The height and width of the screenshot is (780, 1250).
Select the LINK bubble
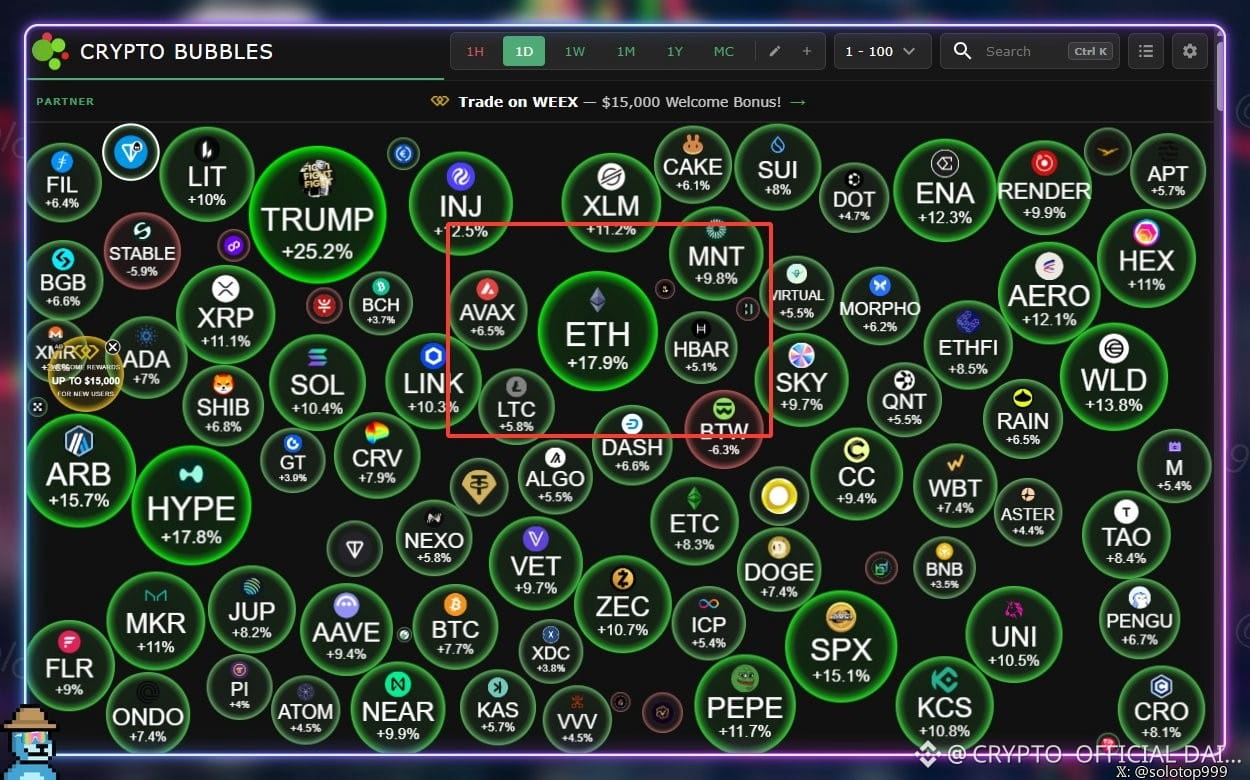click(x=434, y=381)
